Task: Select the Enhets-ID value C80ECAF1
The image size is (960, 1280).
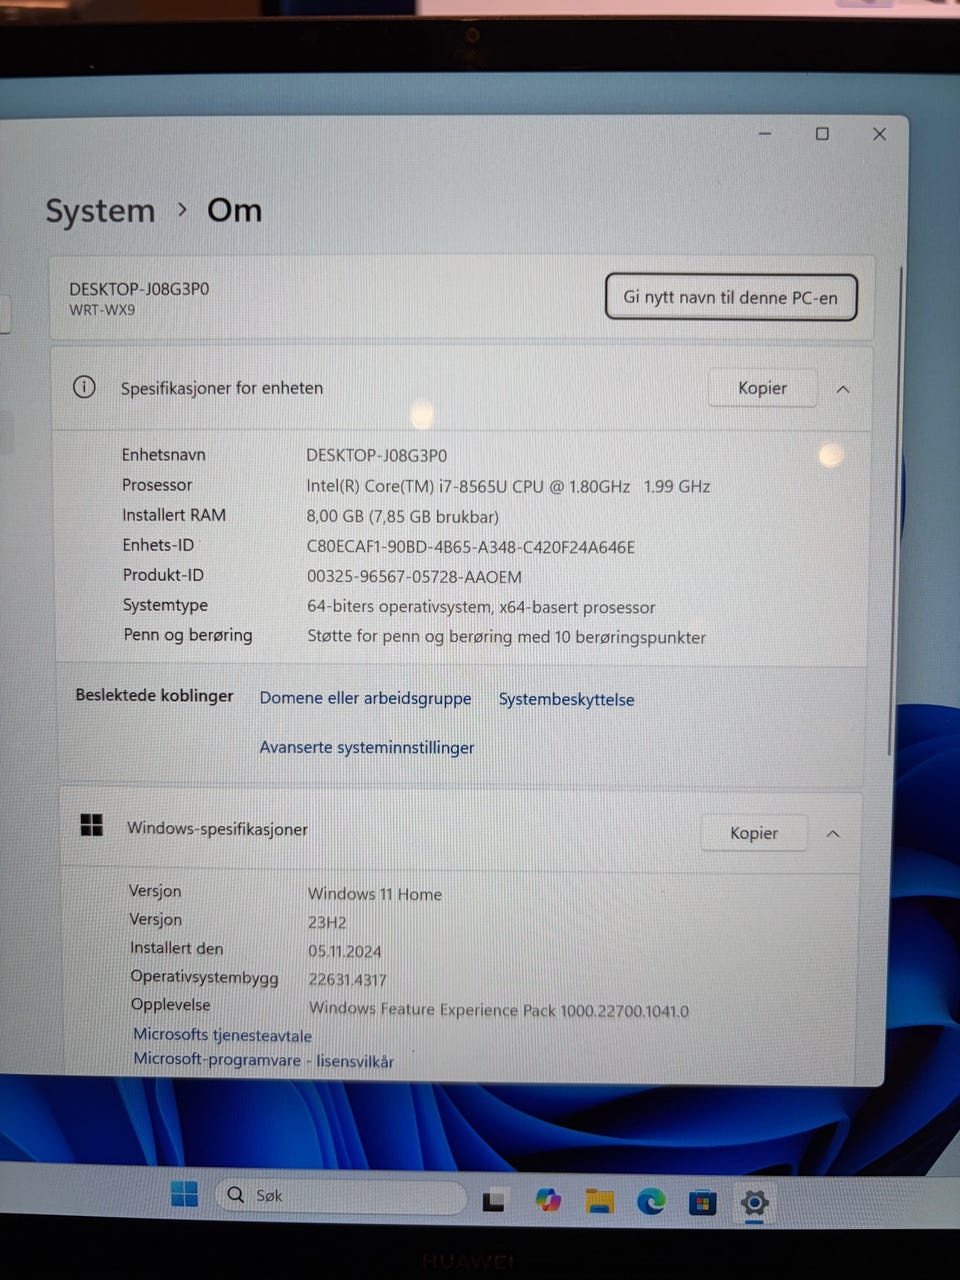Action: coord(471,547)
